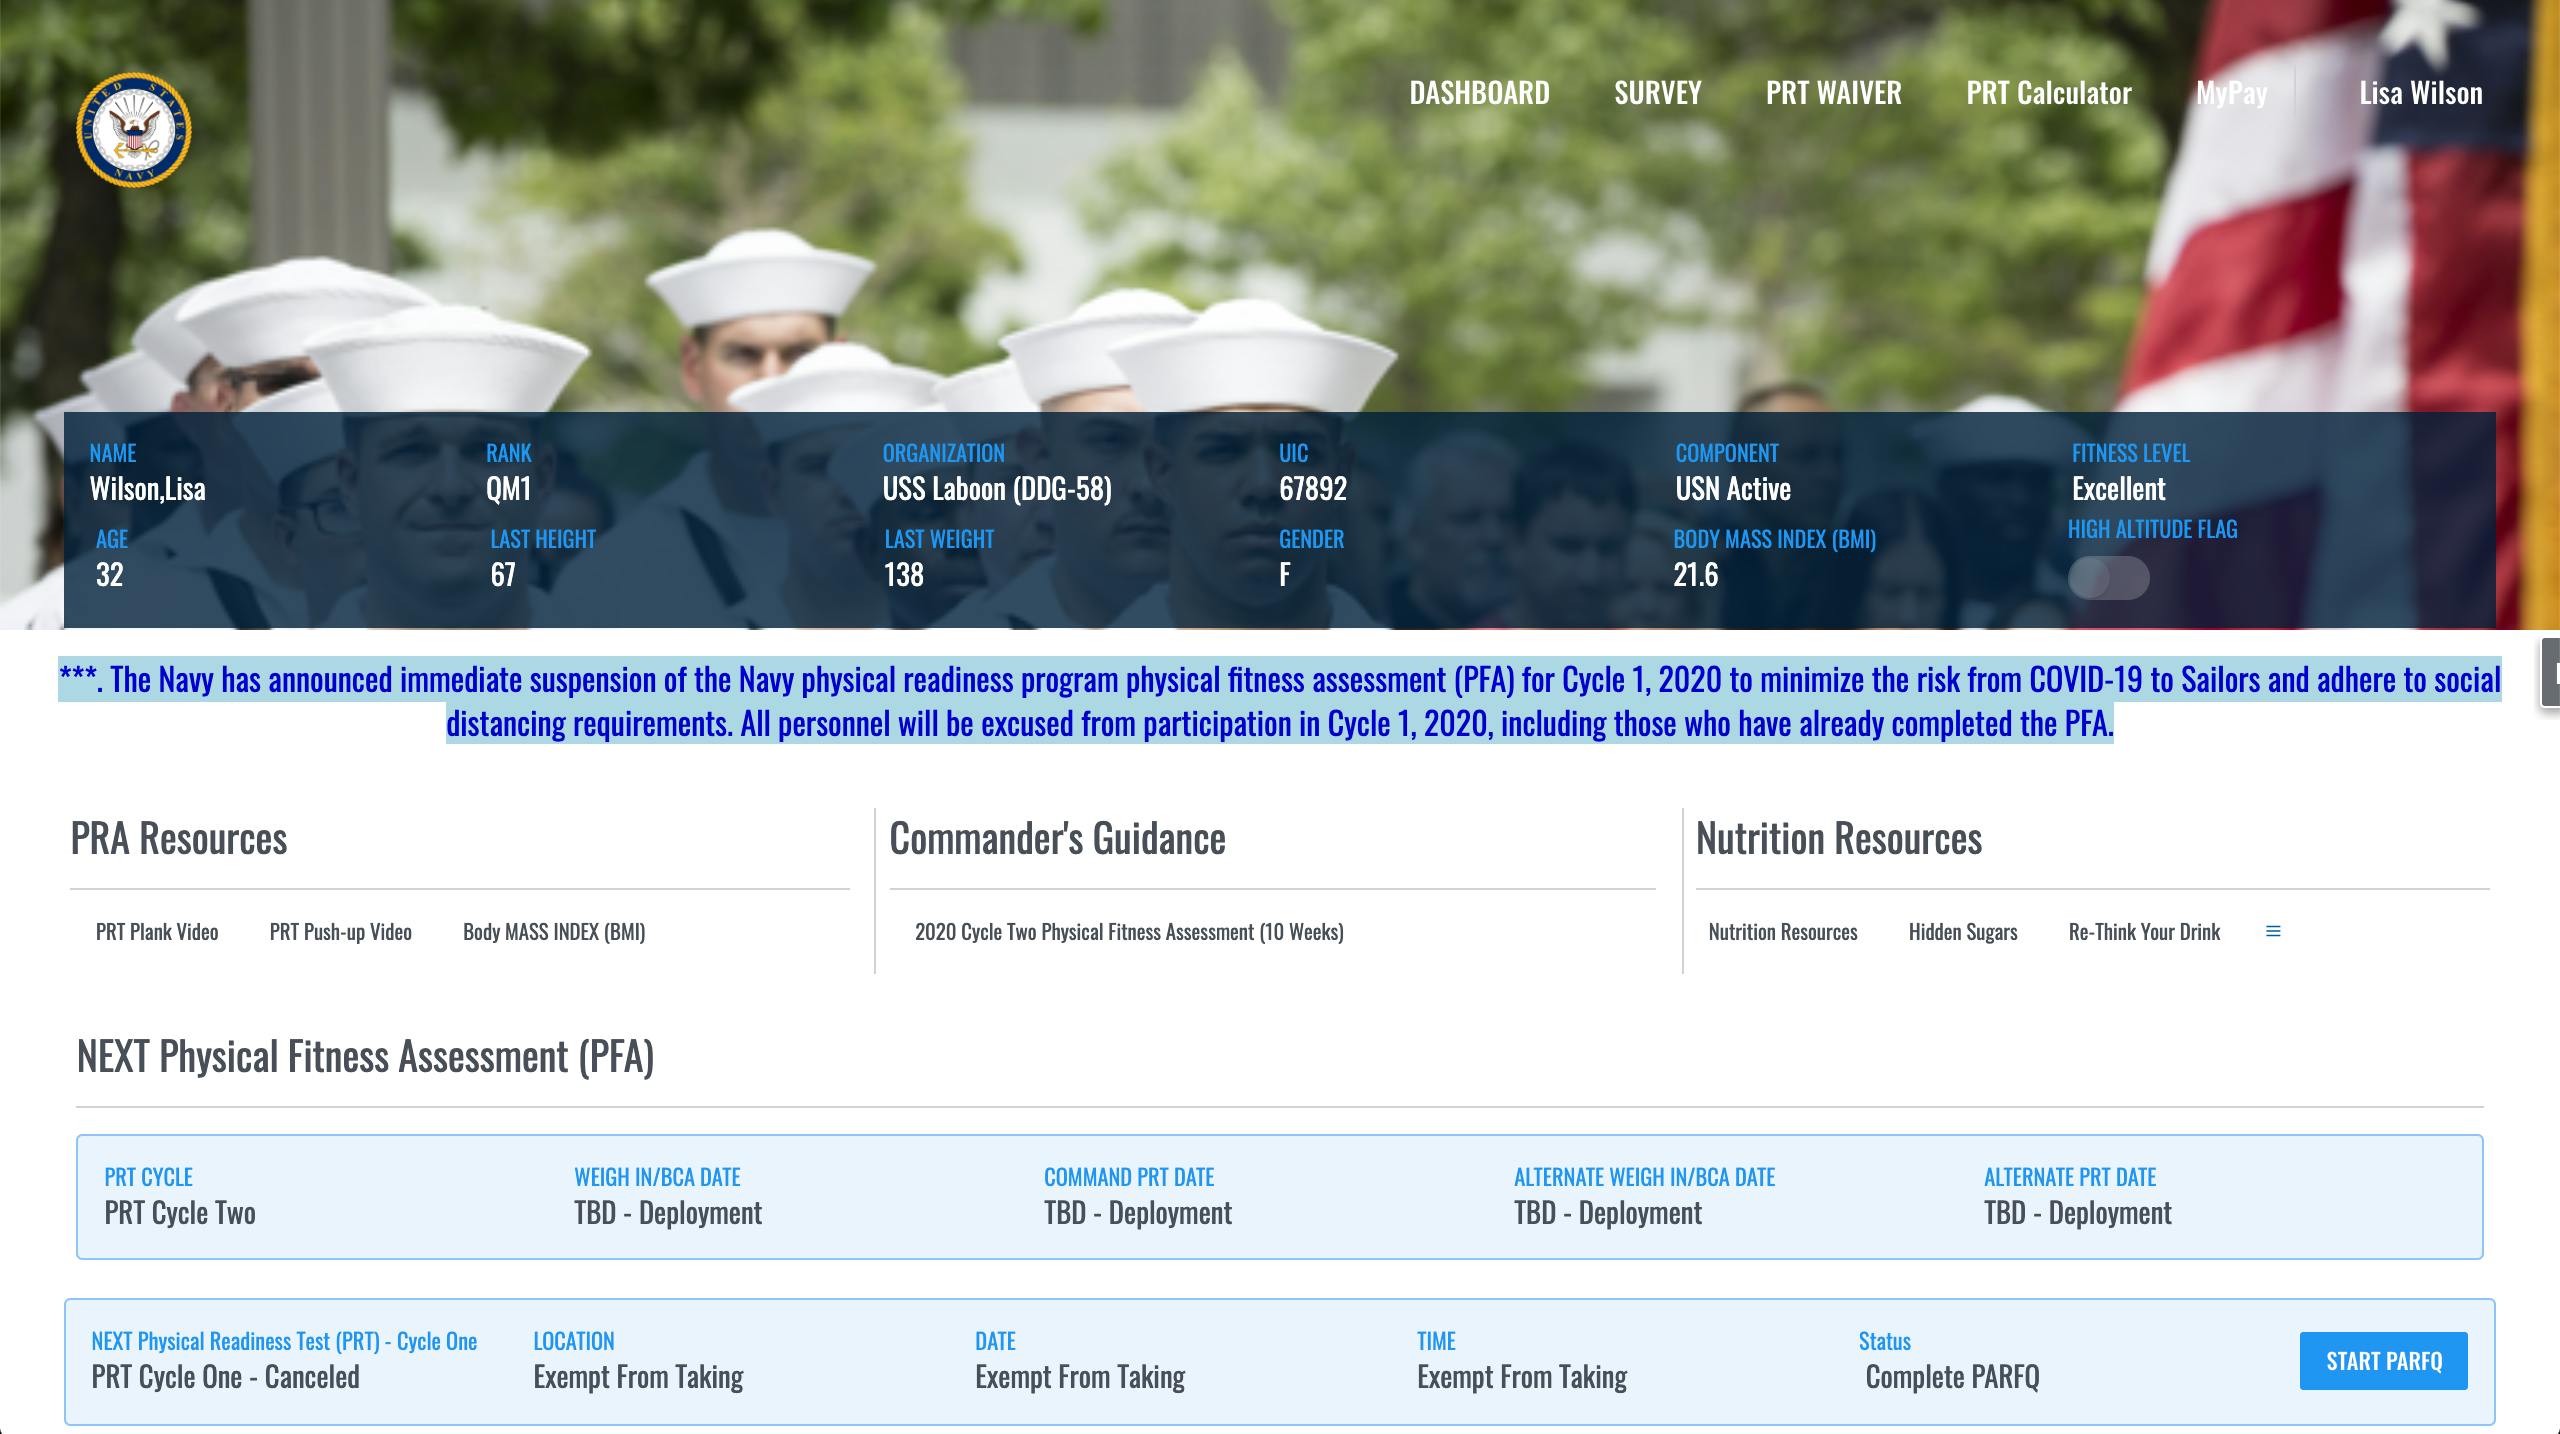Open the Dashboard menu item

click(x=1479, y=93)
